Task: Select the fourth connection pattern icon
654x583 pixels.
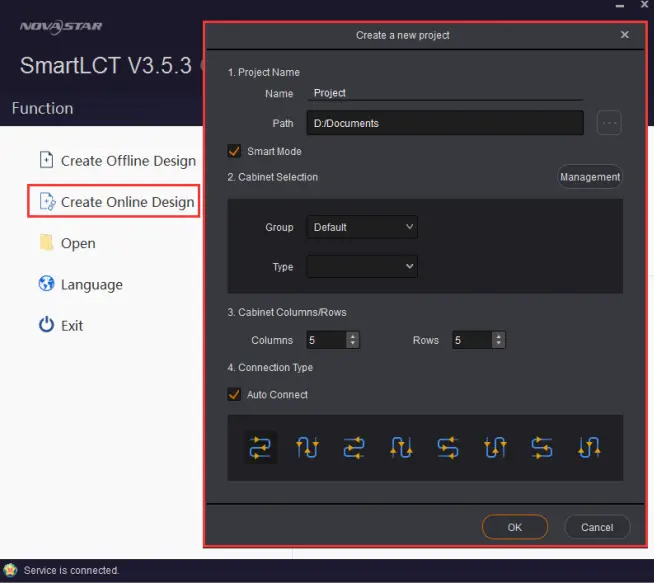Action: coord(401,447)
